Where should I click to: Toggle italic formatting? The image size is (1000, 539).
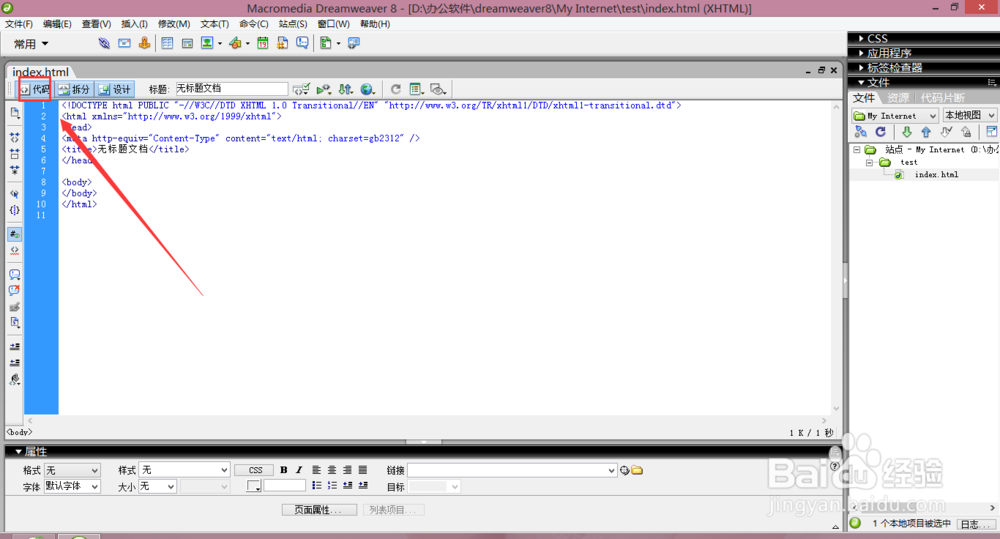[x=299, y=470]
